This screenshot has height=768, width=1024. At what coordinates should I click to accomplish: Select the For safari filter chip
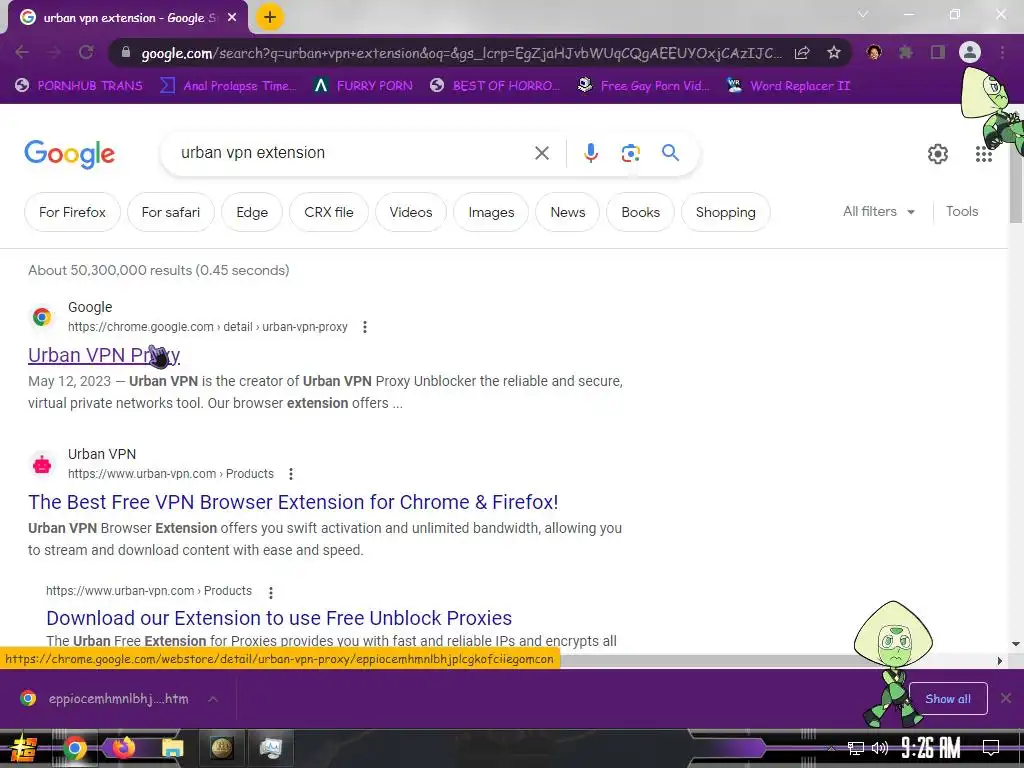click(x=170, y=212)
